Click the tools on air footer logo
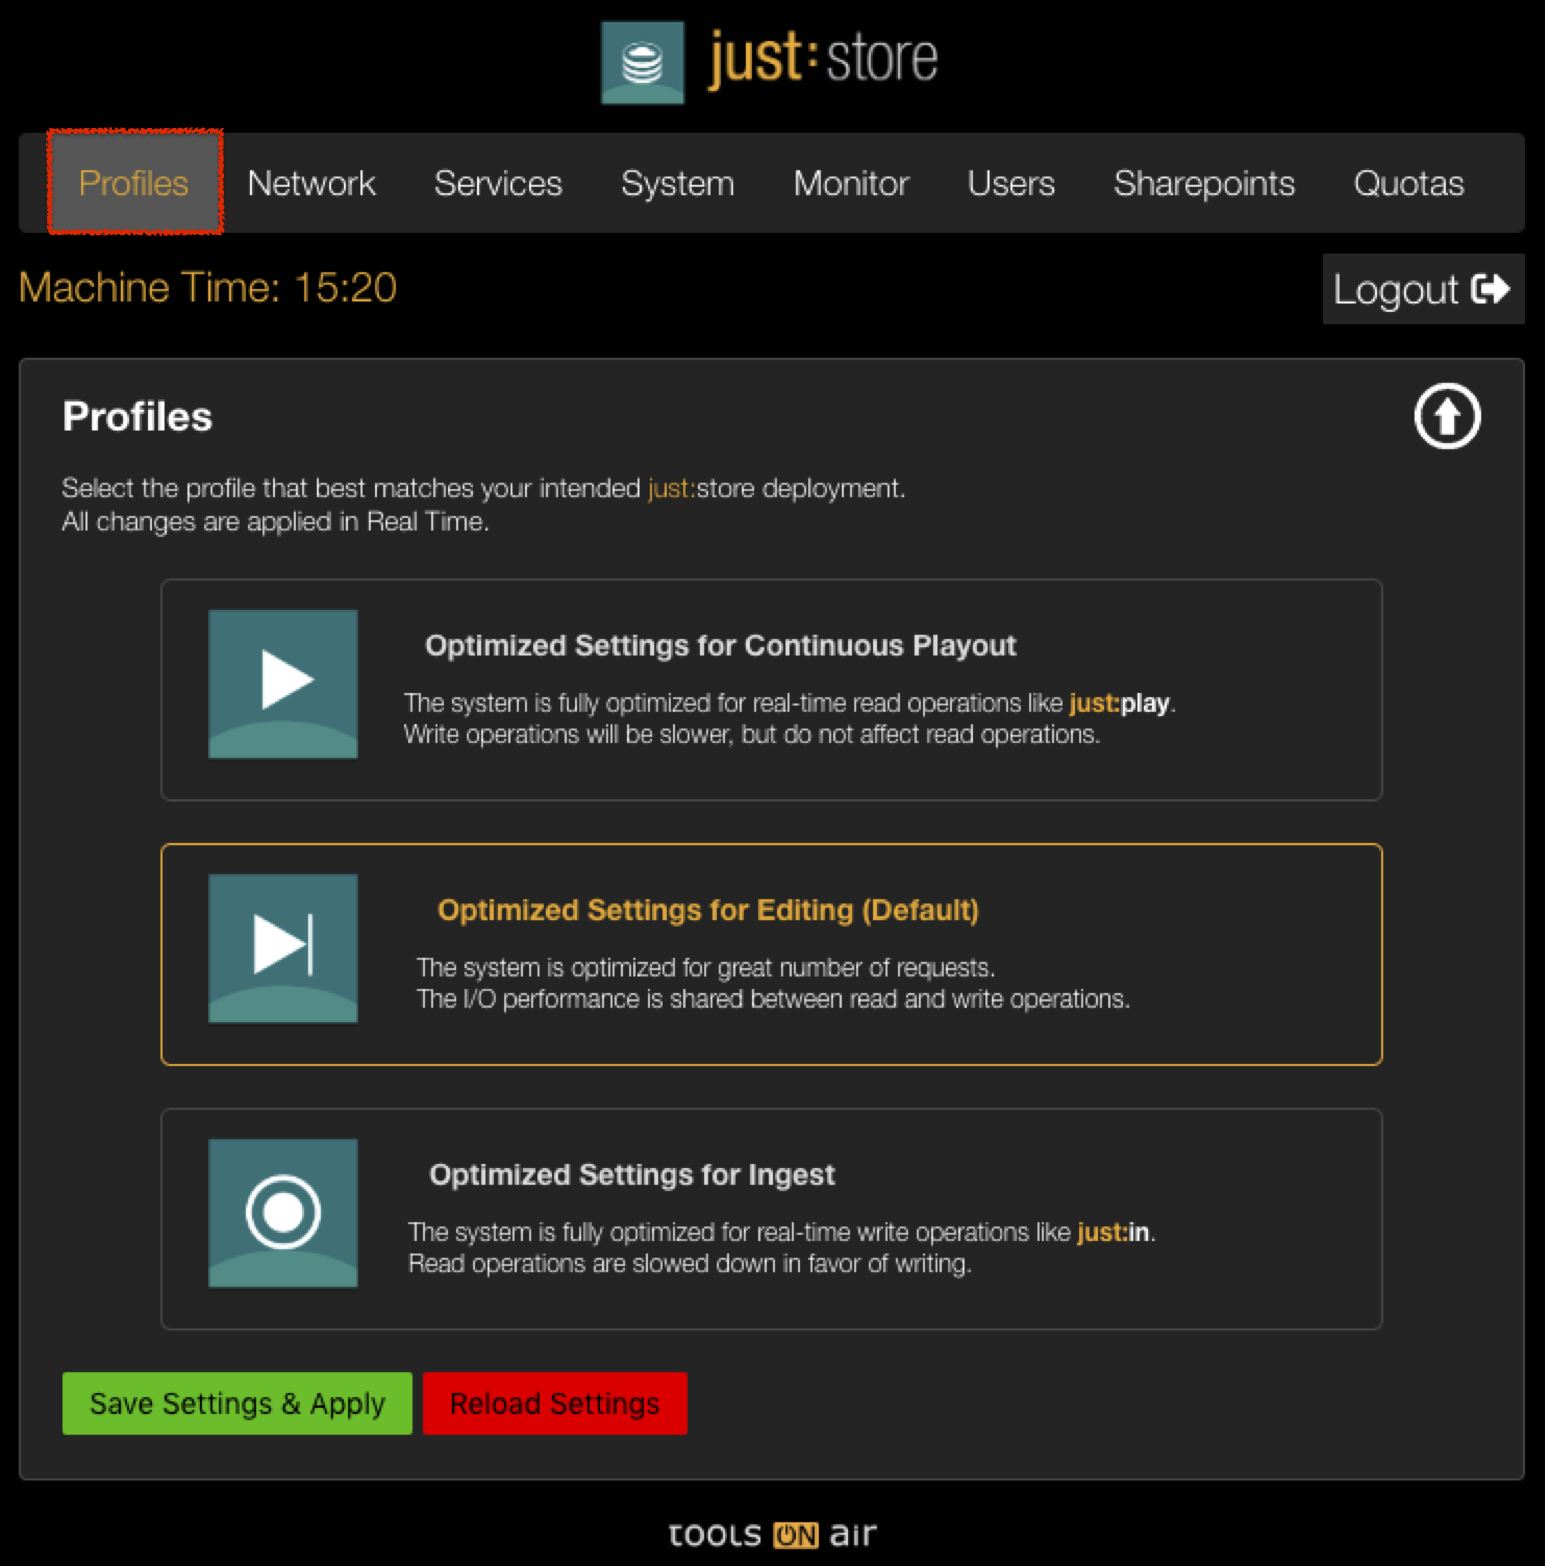1545x1566 pixels. point(772,1534)
